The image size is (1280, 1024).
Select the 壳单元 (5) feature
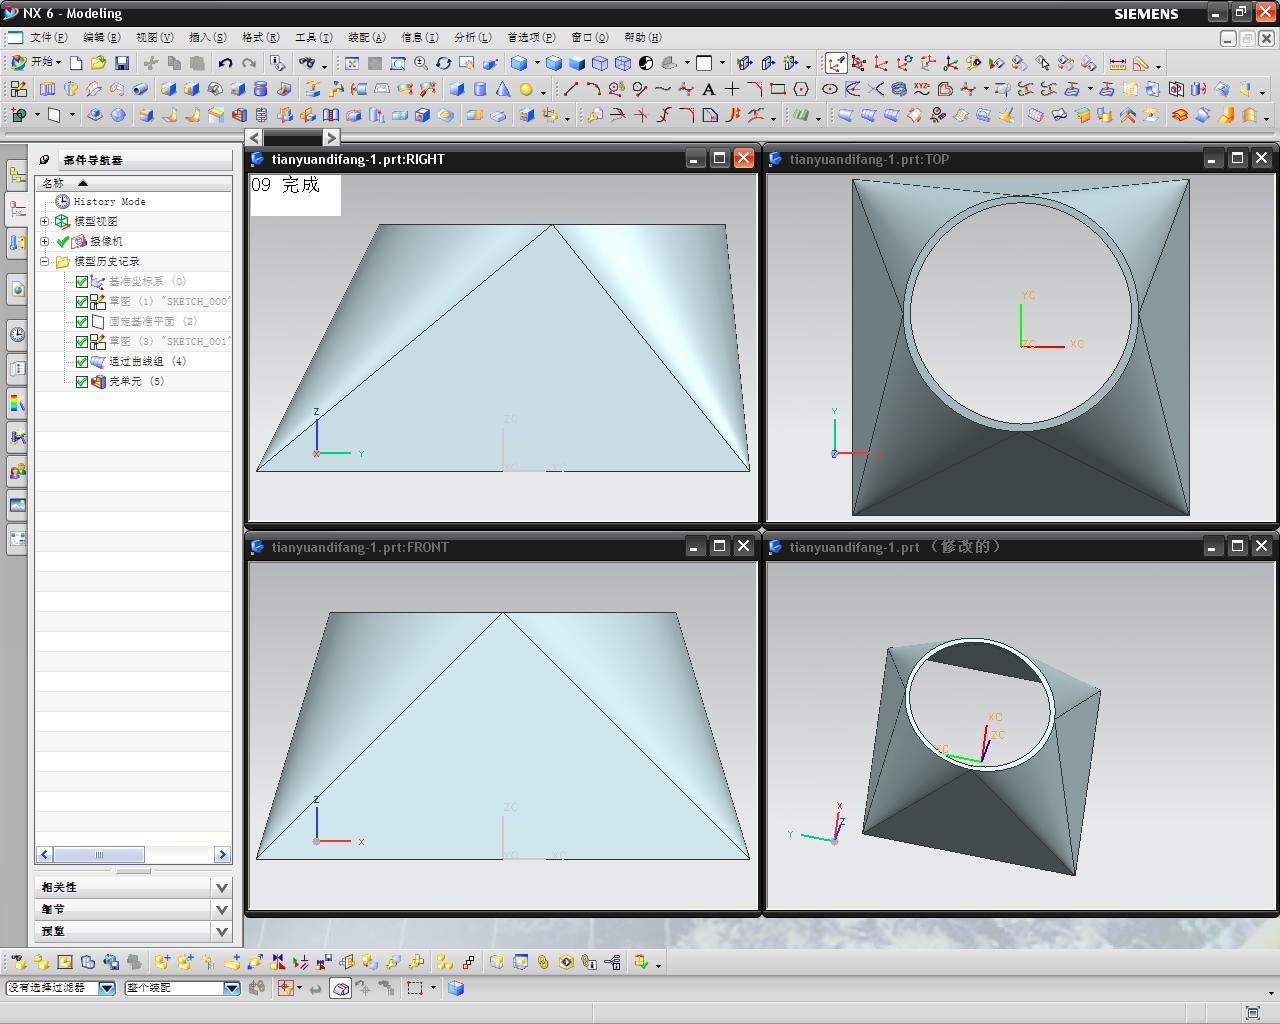coord(136,382)
